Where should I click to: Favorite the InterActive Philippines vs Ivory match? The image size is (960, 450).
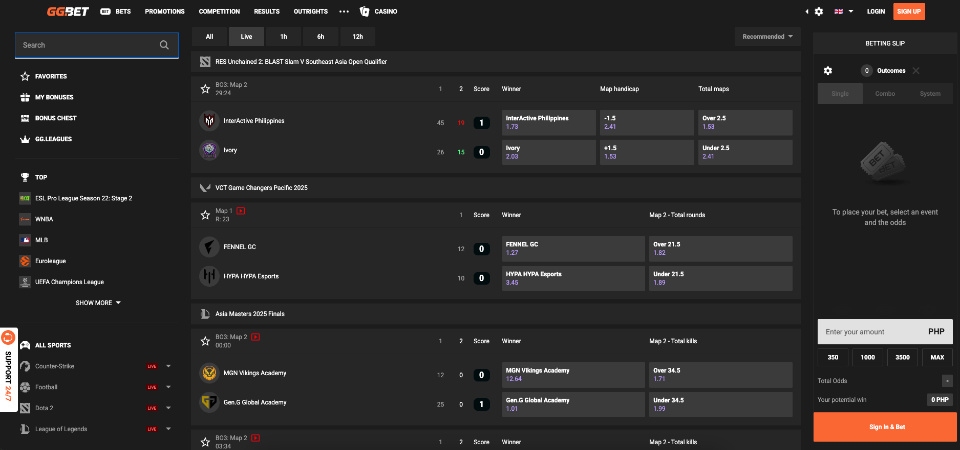coord(205,88)
